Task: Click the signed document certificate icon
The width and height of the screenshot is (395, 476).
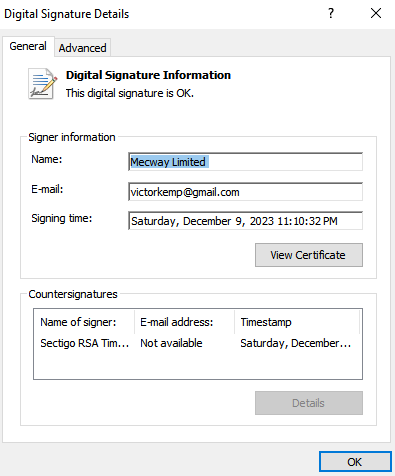Action: [42, 83]
